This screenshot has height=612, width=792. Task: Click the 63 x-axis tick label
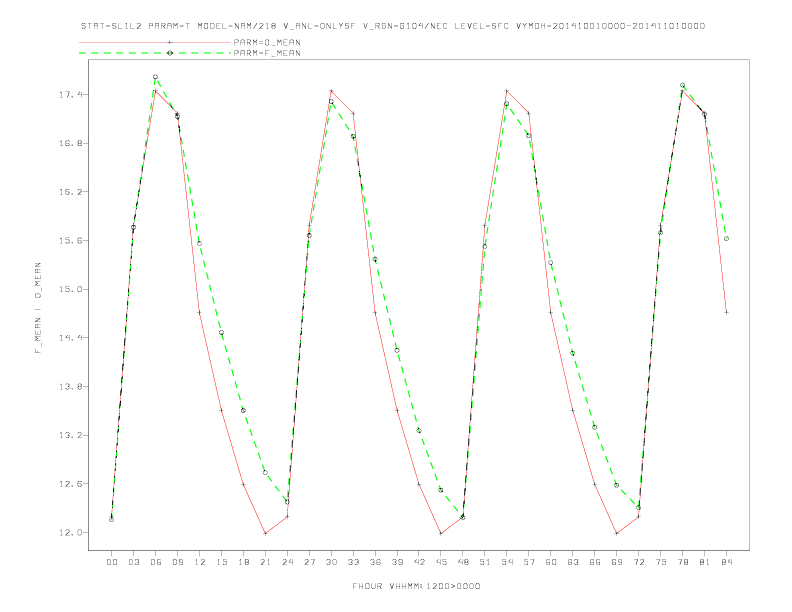pos(573,562)
